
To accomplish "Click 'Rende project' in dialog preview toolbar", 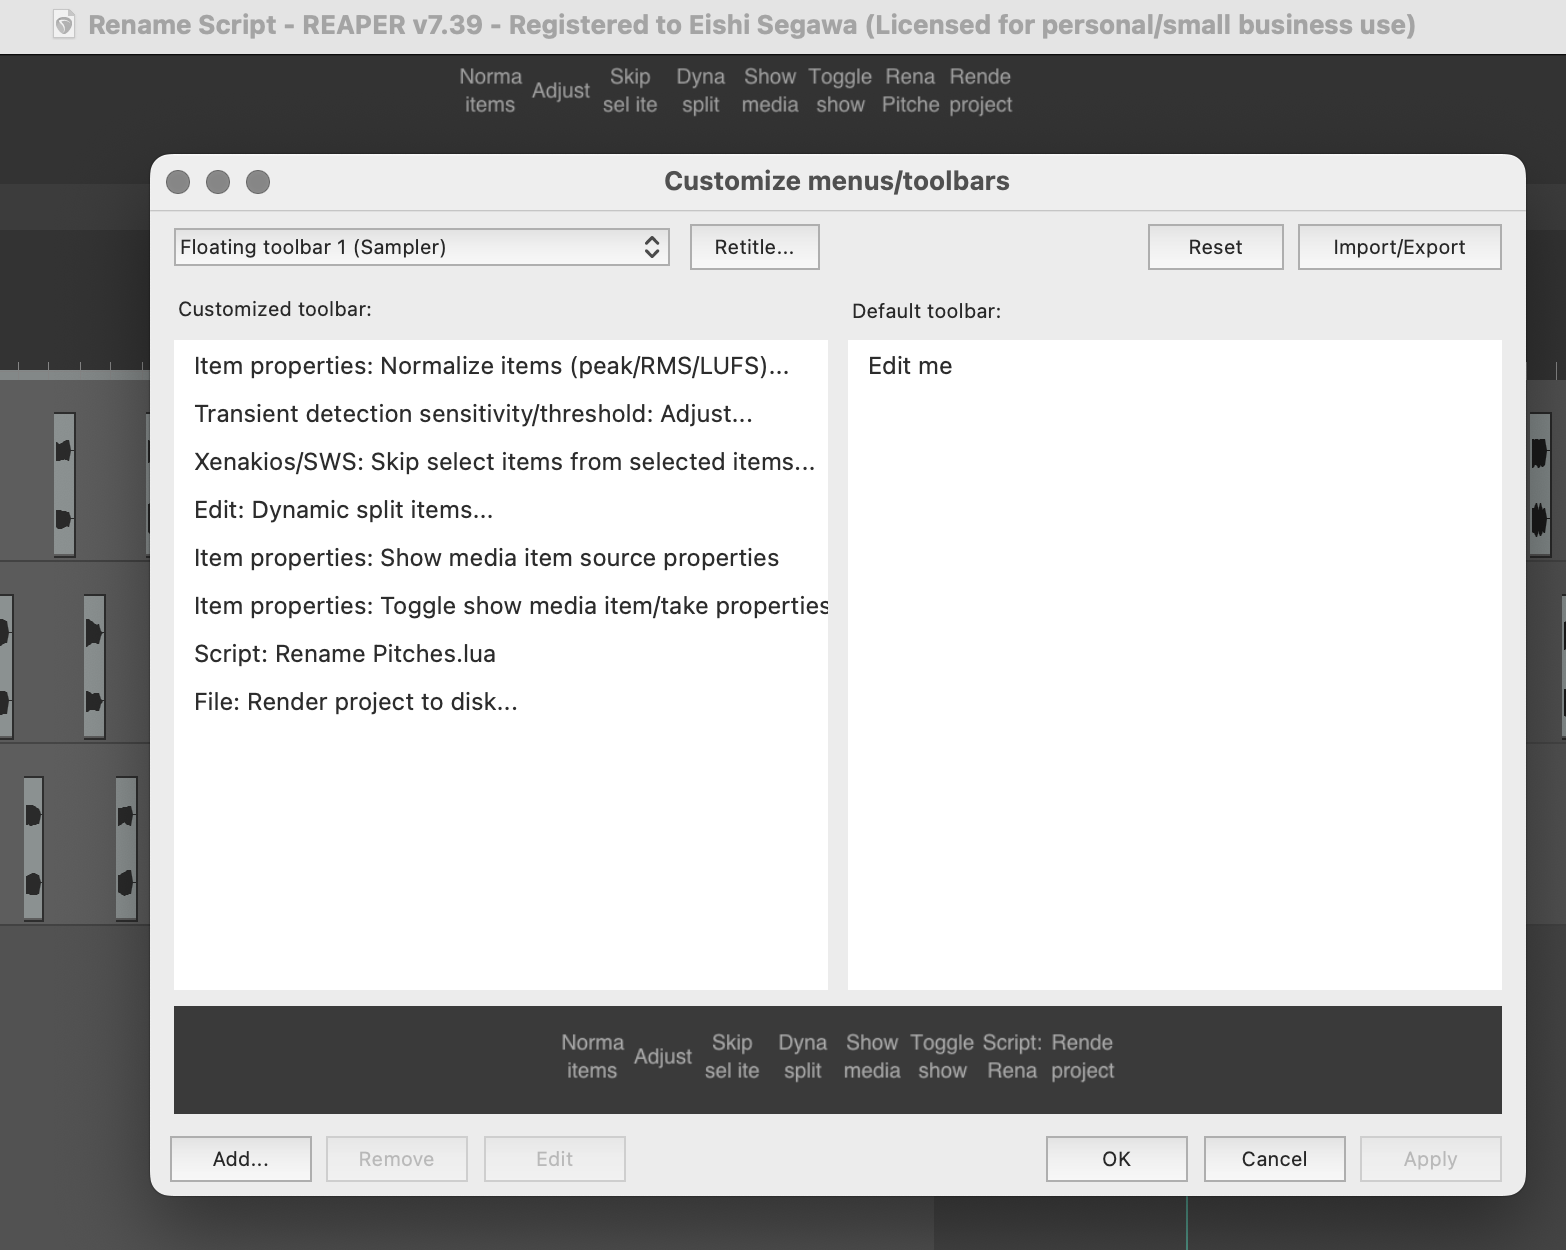I will pyautogui.click(x=1082, y=1057).
